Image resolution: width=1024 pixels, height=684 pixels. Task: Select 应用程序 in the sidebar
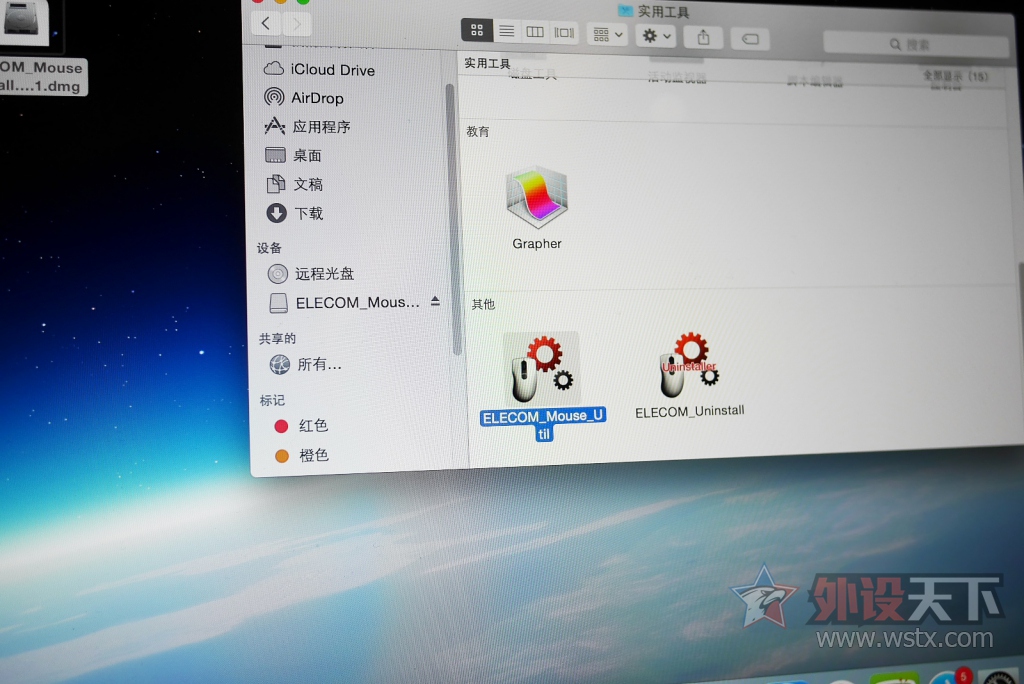click(320, 127)
